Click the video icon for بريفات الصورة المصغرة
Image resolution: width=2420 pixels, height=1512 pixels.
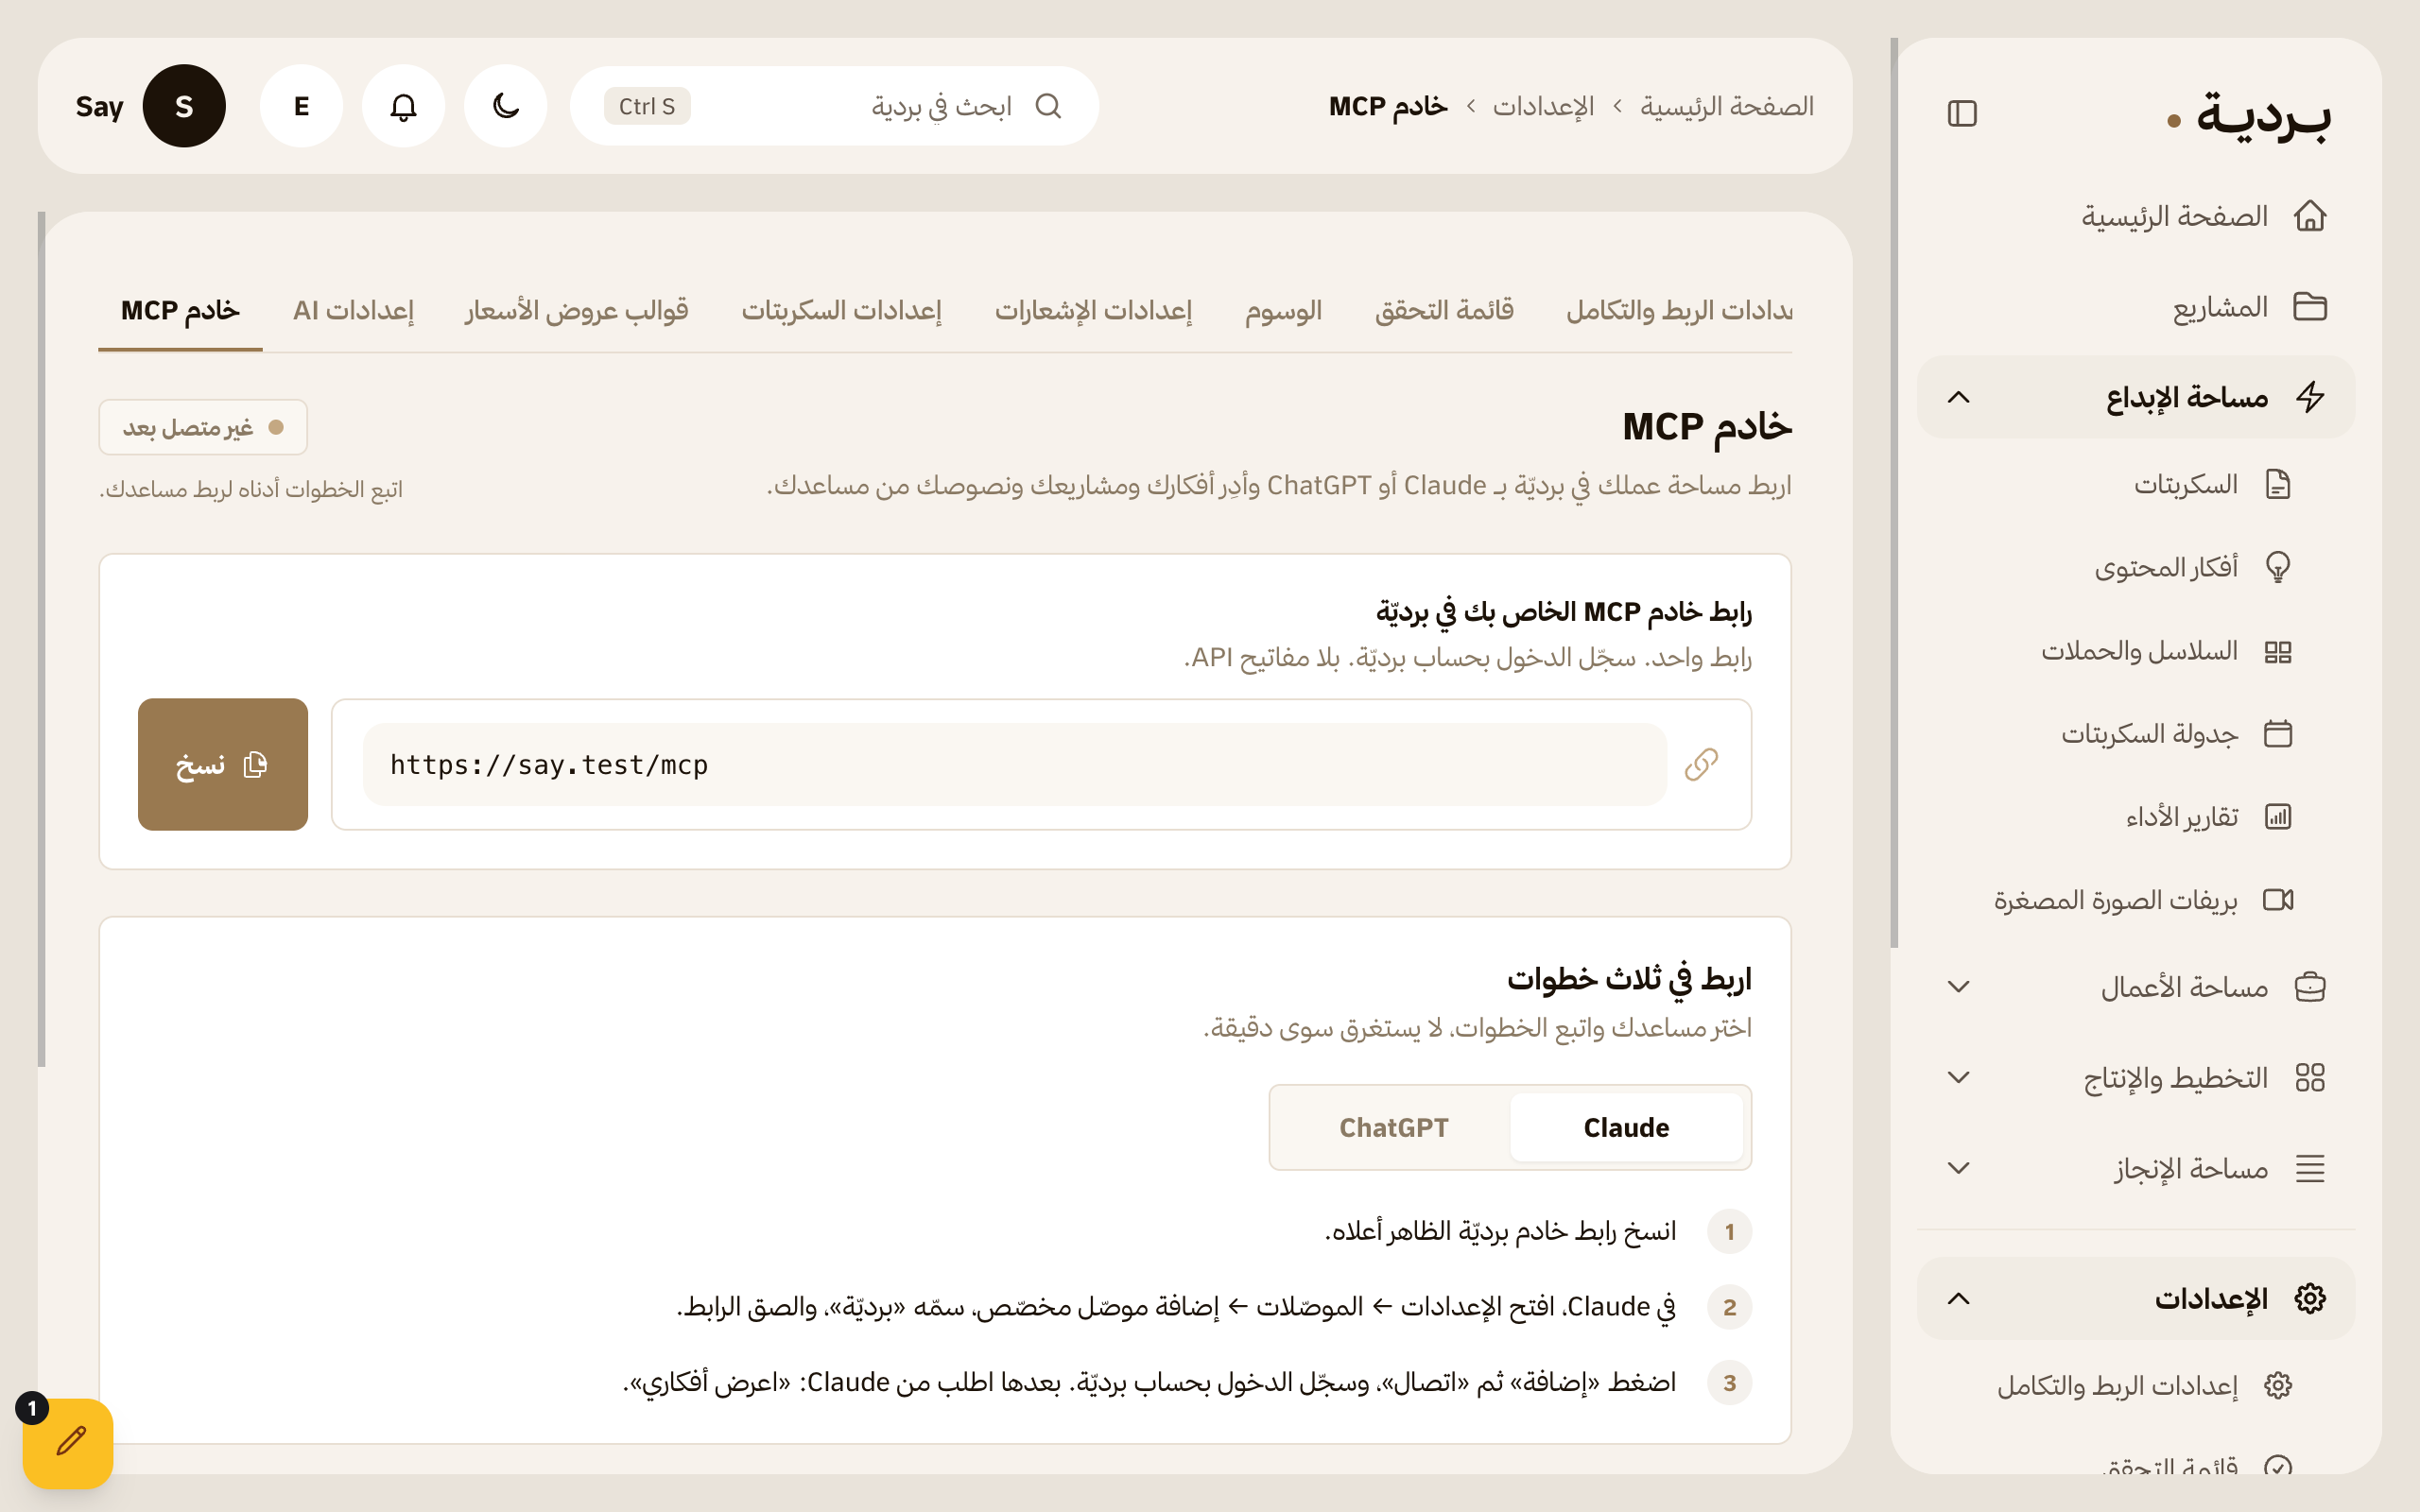(2278, 900)
